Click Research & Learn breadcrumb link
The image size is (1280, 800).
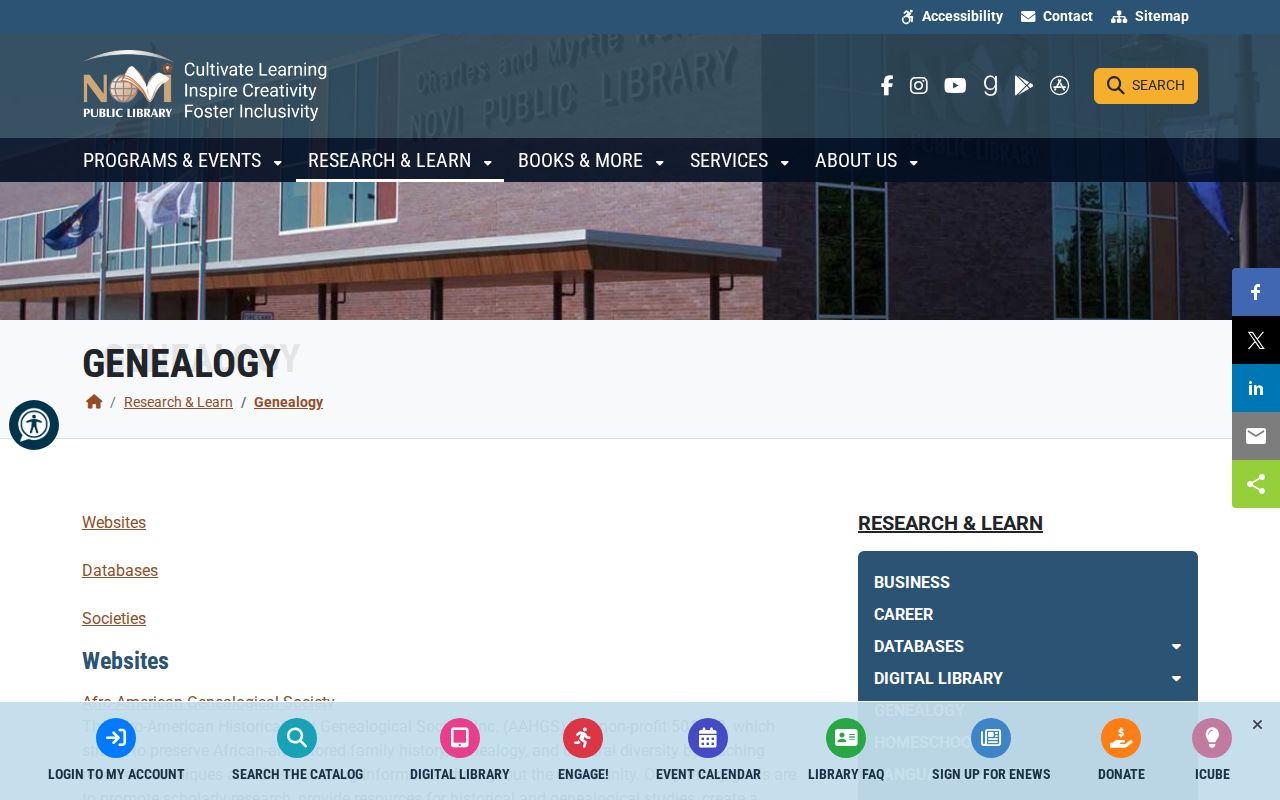coord(178,402)
